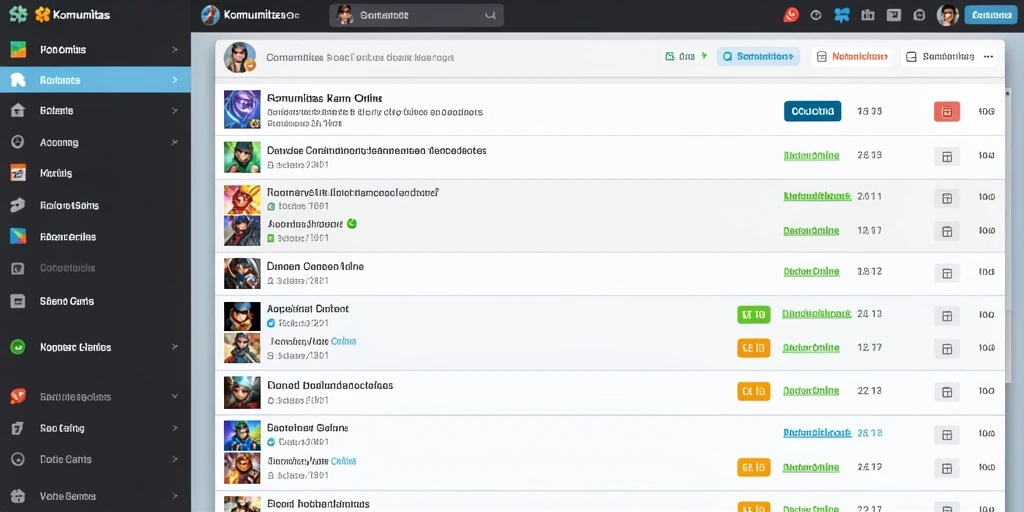Click the green 18 badge in Aopetinat row

754,315
